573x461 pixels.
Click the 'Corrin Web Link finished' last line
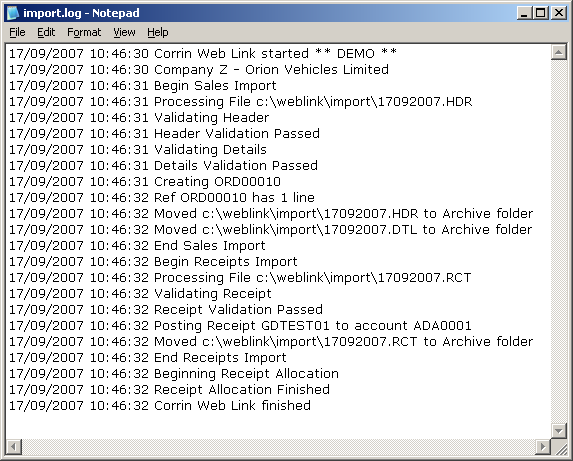[x=160, y=405]
